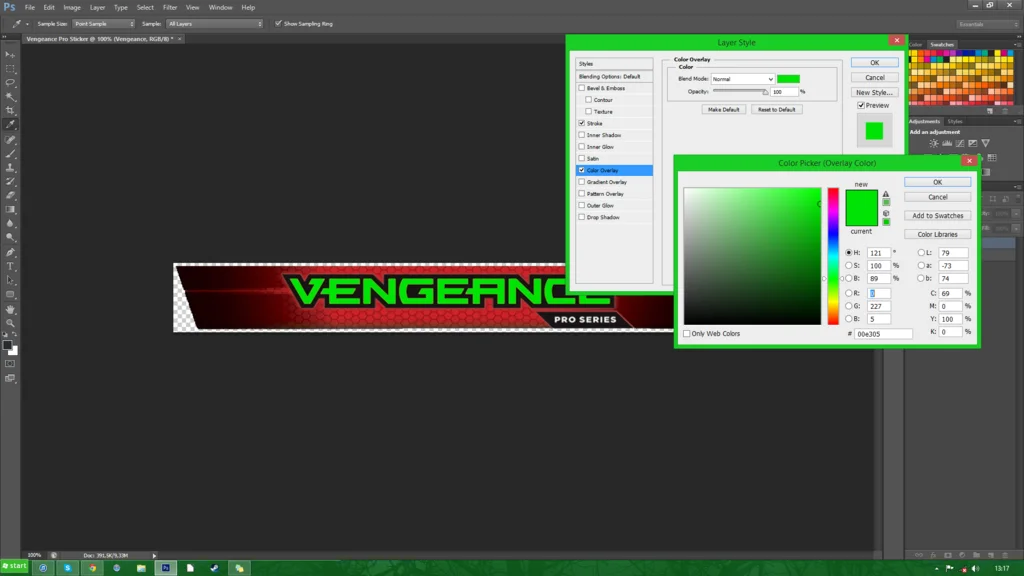Select the Eyedropper tool in the toolbox
Screen dimensions: 1024x576
10,125
